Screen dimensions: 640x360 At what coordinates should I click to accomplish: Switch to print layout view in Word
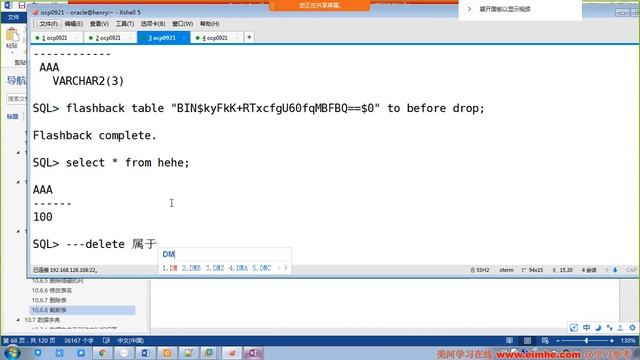click(527, 340)
